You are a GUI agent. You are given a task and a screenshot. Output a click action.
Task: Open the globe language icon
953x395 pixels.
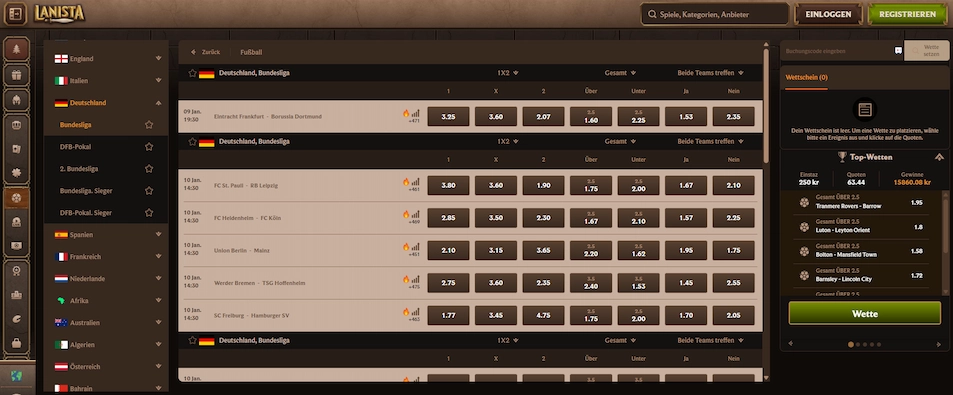pos(16,376)
